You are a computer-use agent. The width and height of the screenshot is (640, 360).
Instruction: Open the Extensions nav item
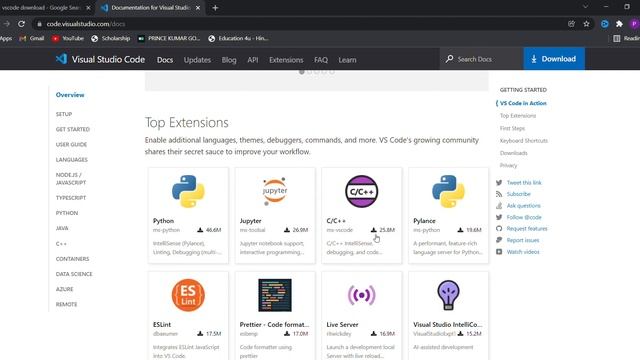(286, 60)
